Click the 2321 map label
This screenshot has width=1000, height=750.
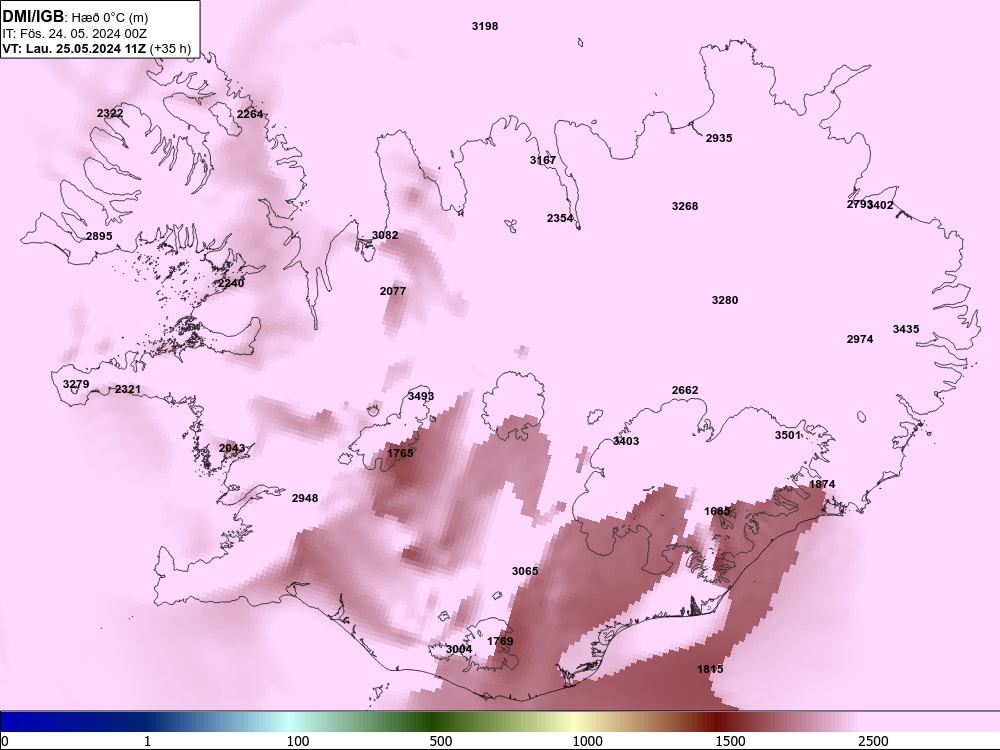[128, 389]
